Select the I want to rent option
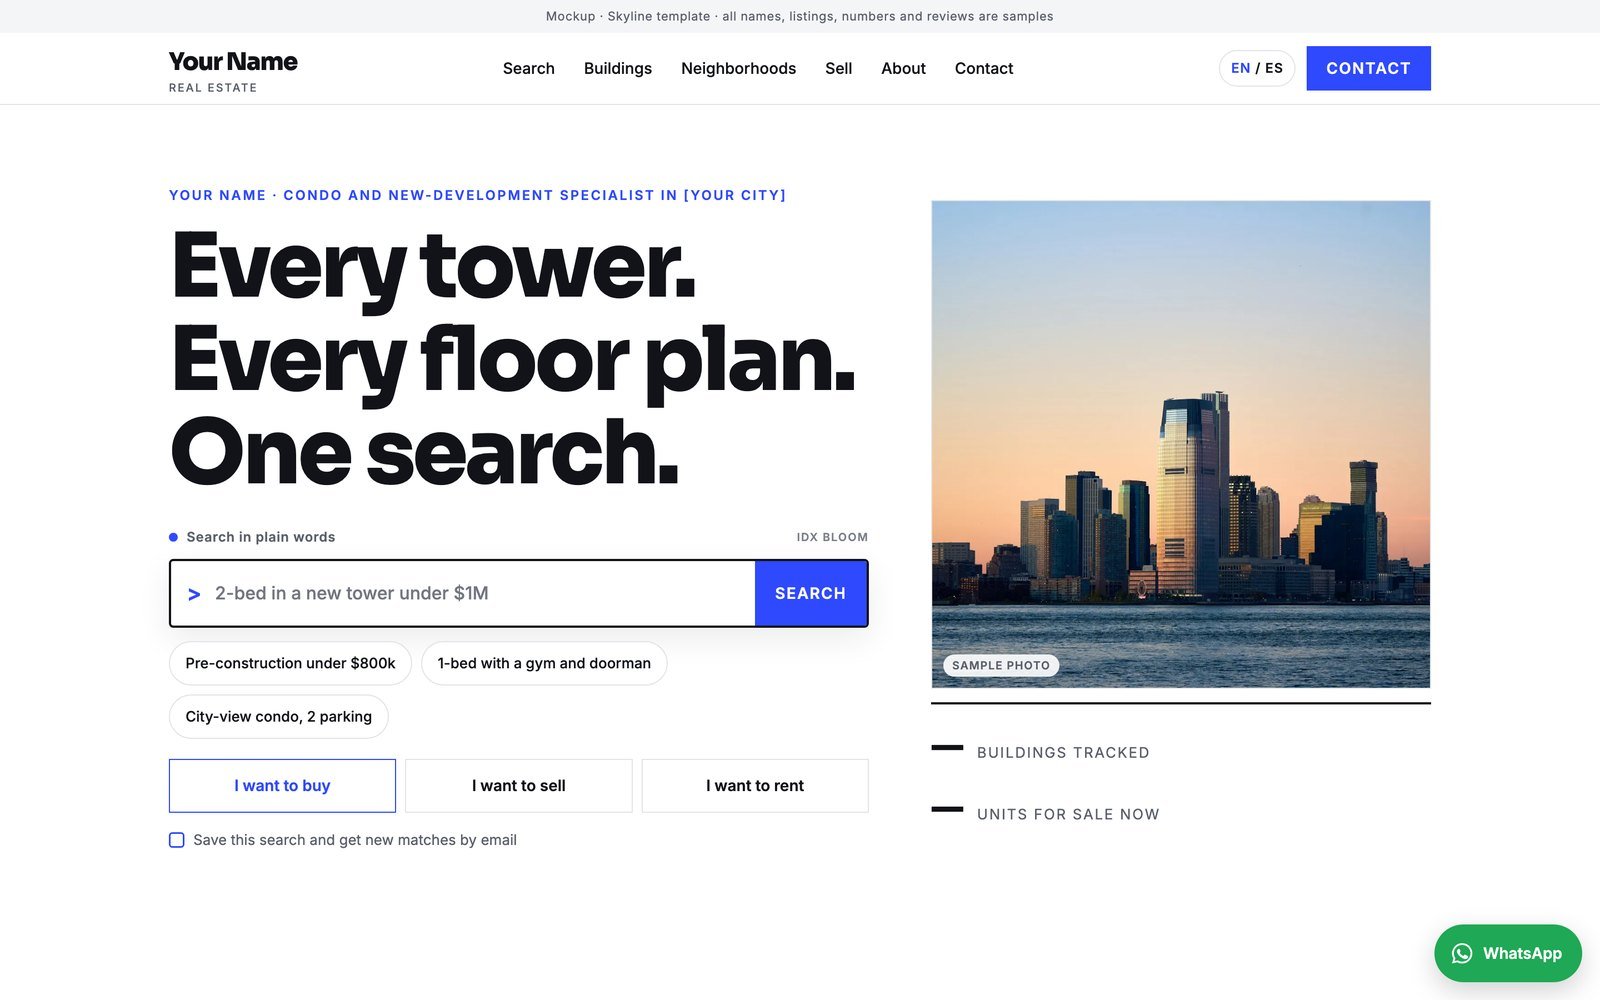Viewport: 1600px width, 1000px height. [x=755, y=786]
